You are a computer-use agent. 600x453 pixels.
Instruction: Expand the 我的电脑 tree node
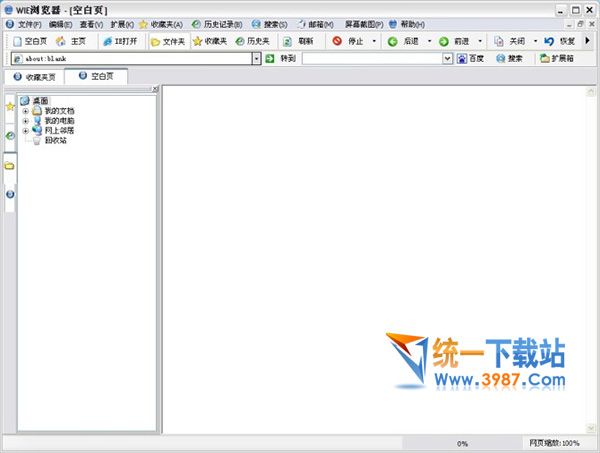click(x=25, y=121)
